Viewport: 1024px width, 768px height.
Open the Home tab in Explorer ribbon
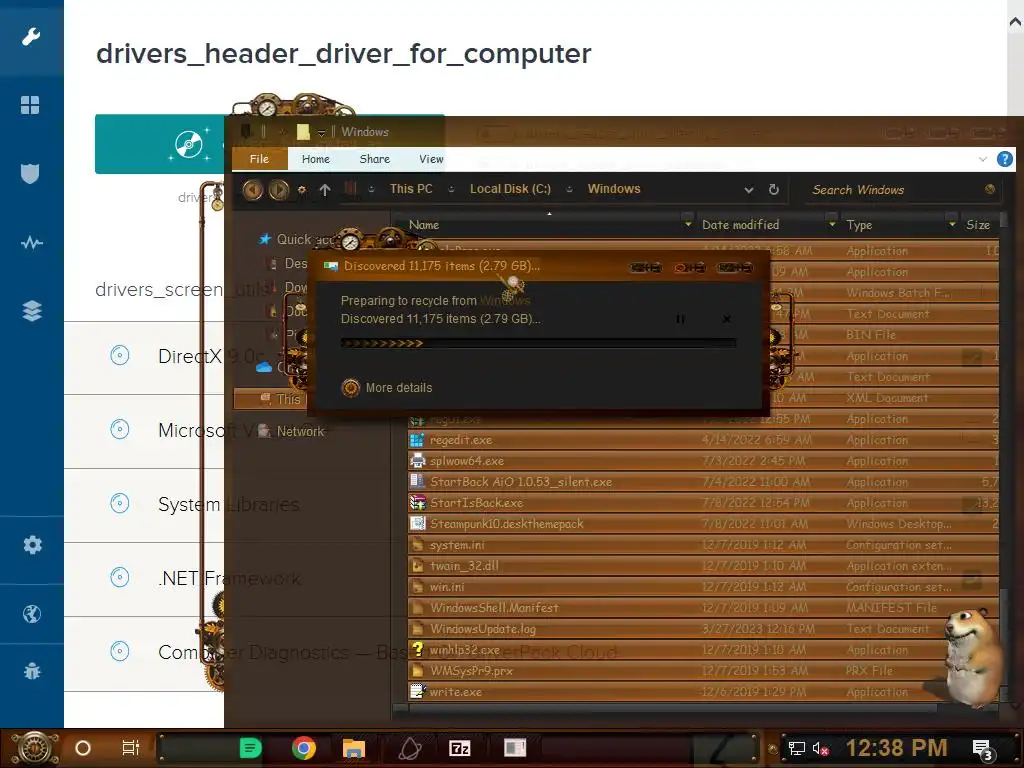pyautogui.click(x=316, y=159)
